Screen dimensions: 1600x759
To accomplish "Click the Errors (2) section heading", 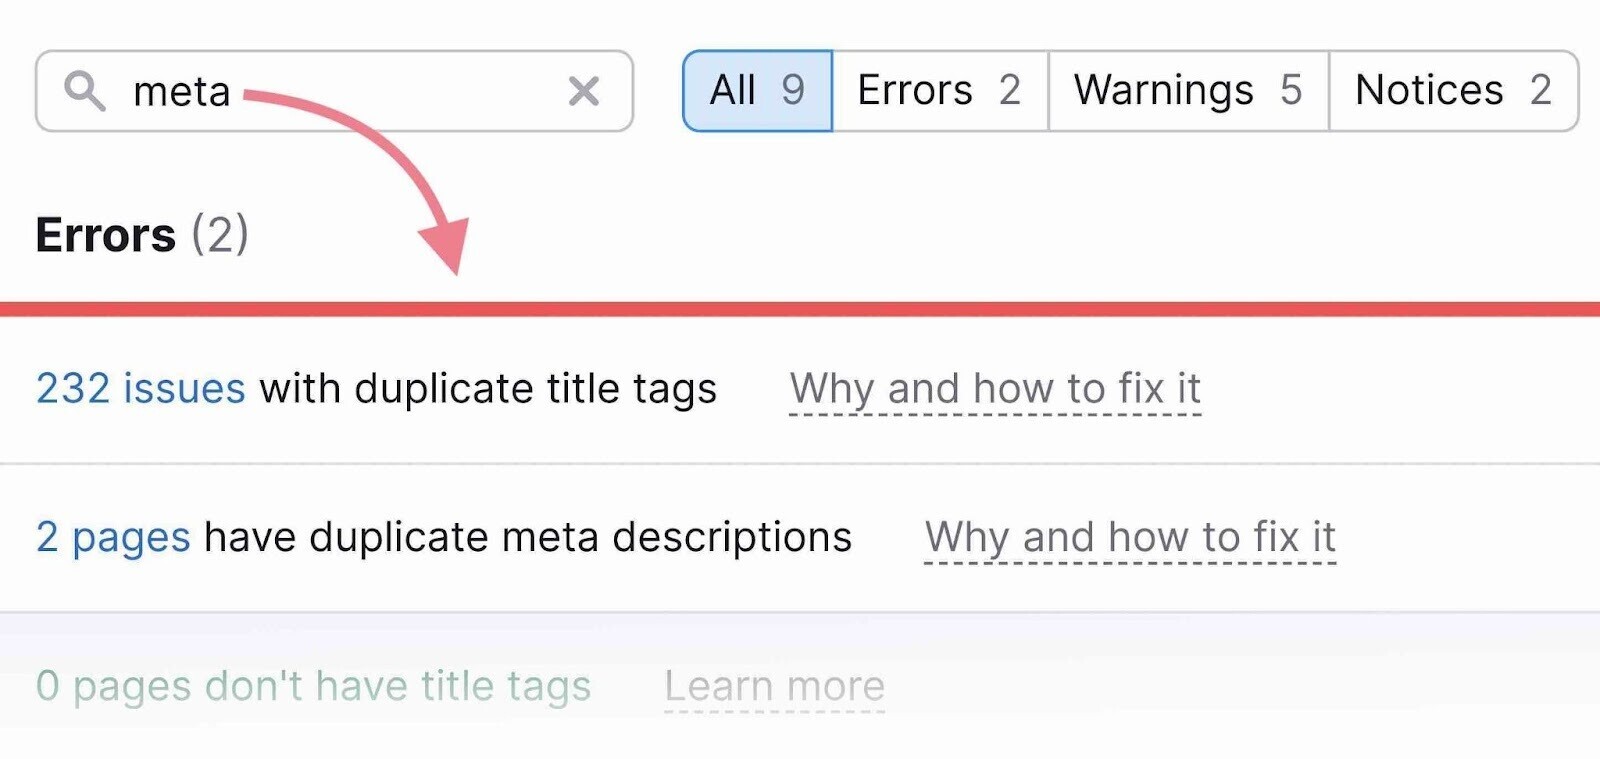I will tap(142, 236).
